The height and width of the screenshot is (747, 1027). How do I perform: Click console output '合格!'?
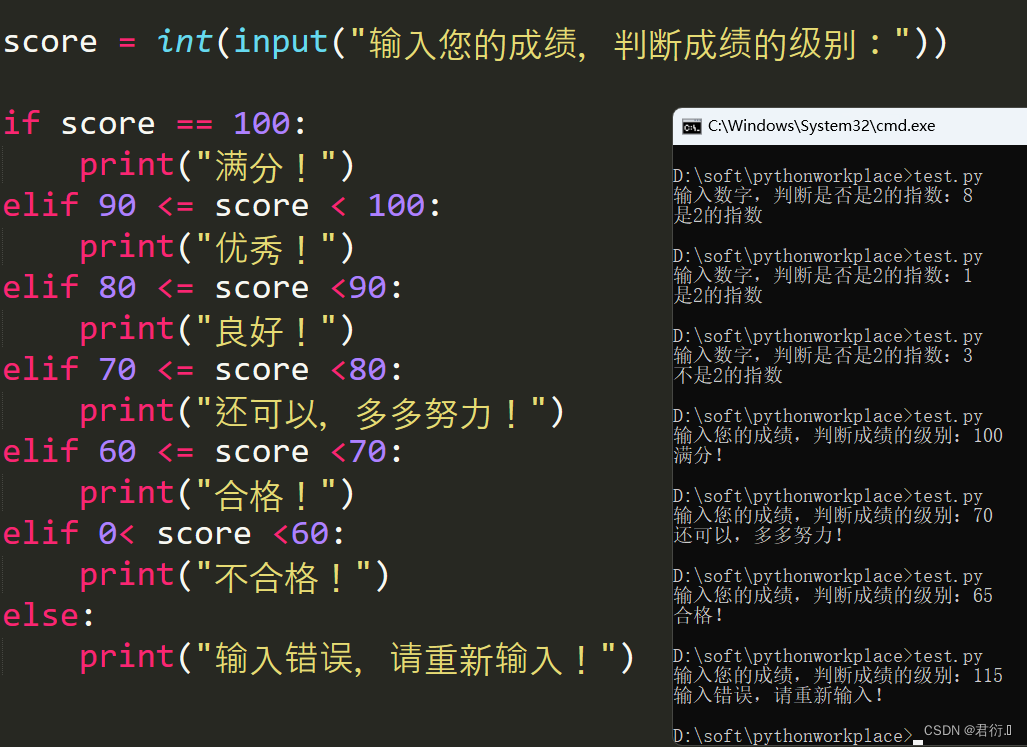point(698,615)
